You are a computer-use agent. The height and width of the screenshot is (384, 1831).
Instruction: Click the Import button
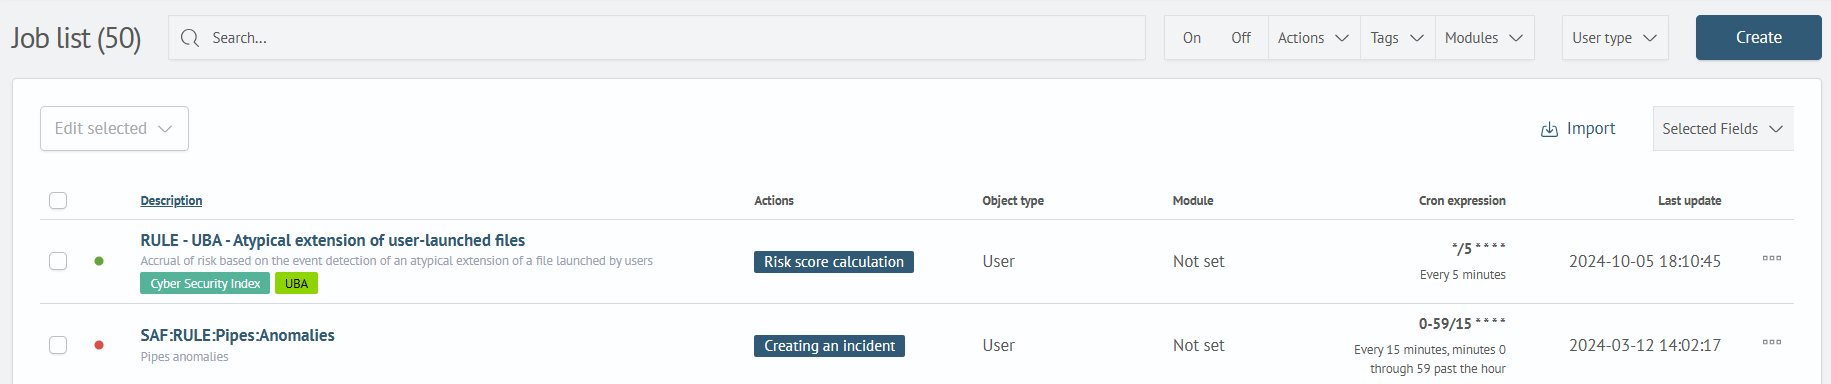tap(1578, 129)
